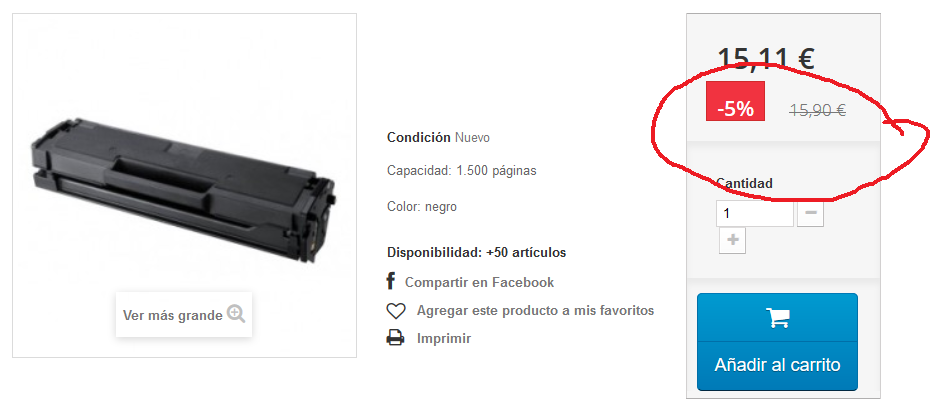Click the red -5% discount badge
Viewport: 945px width, 416px height.
point(735,101)
